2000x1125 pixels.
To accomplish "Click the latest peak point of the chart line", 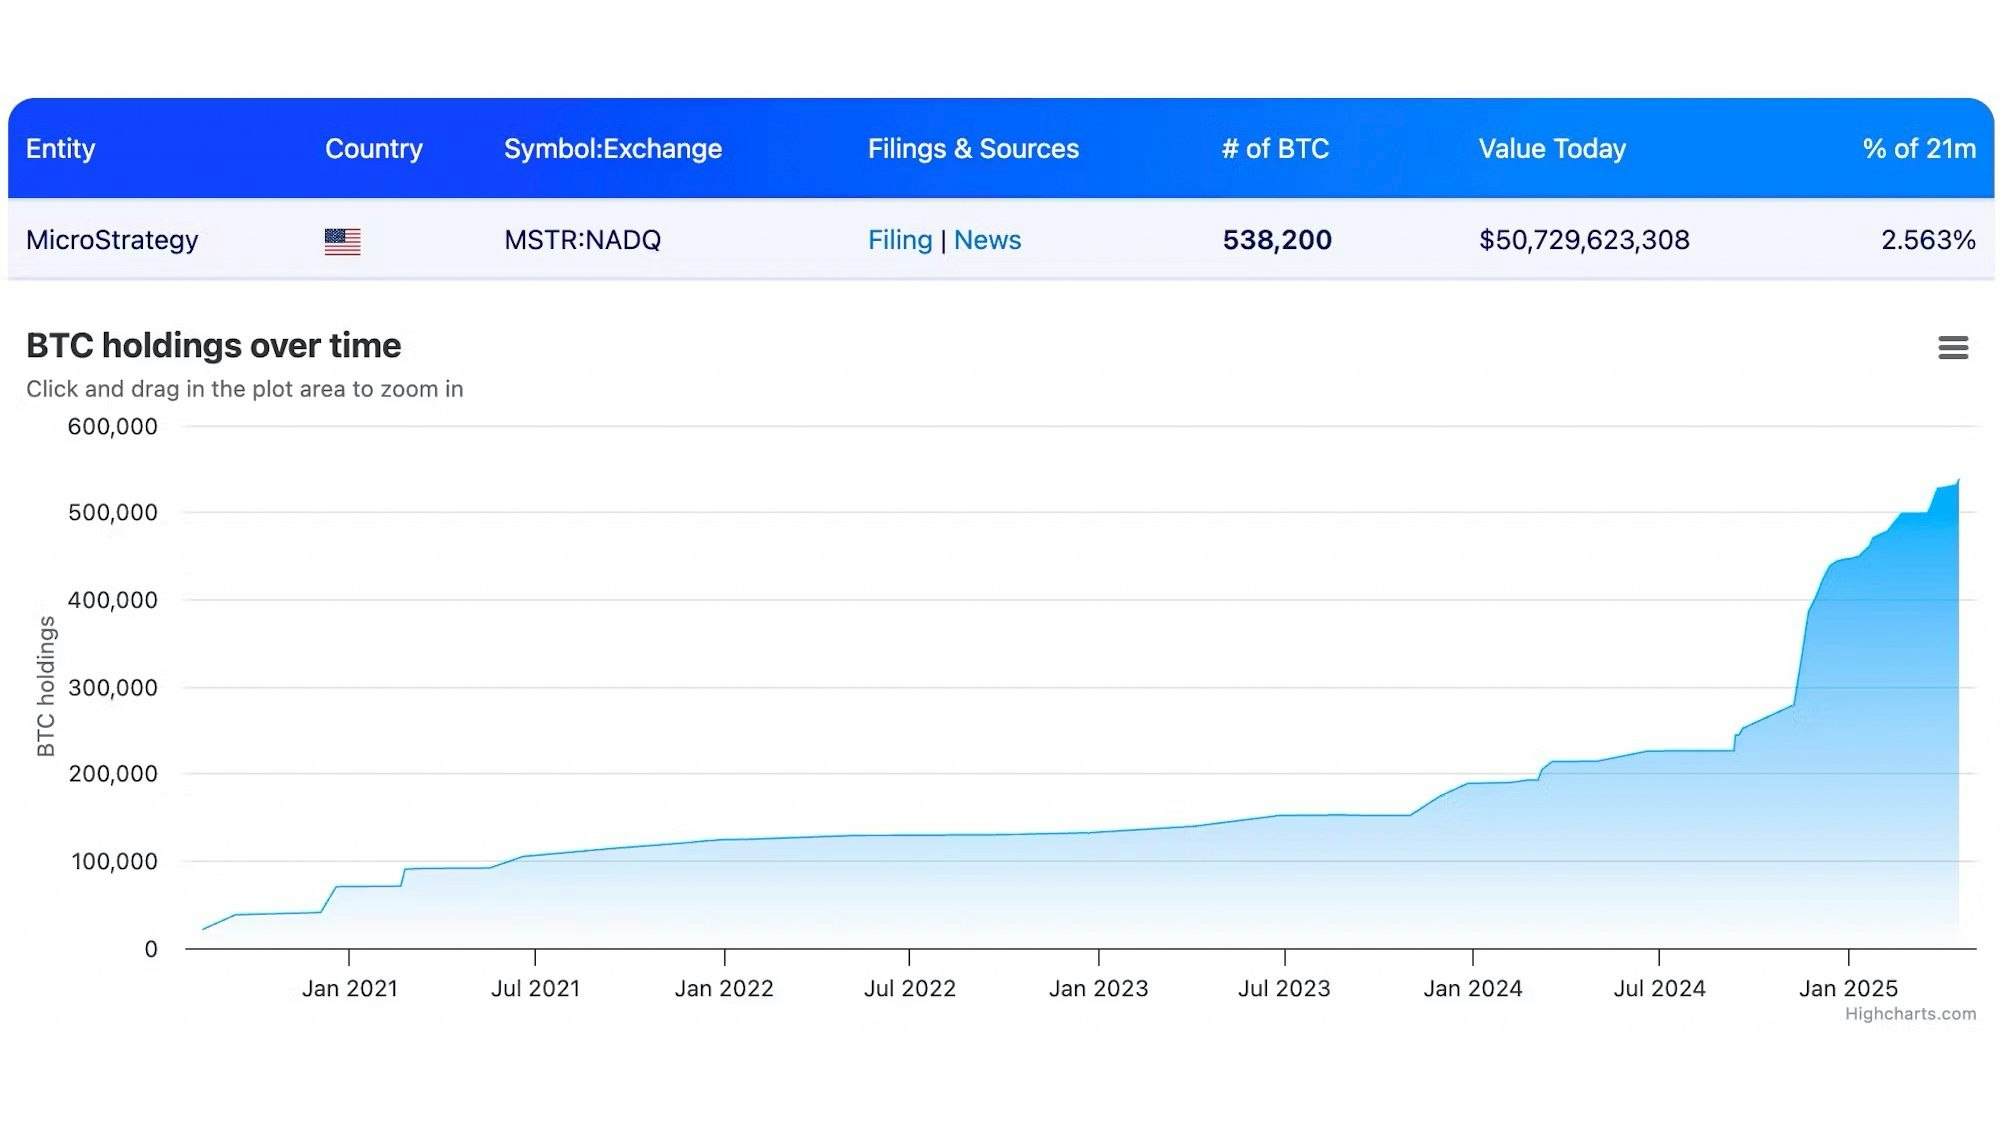I will tap(1958, 481).
